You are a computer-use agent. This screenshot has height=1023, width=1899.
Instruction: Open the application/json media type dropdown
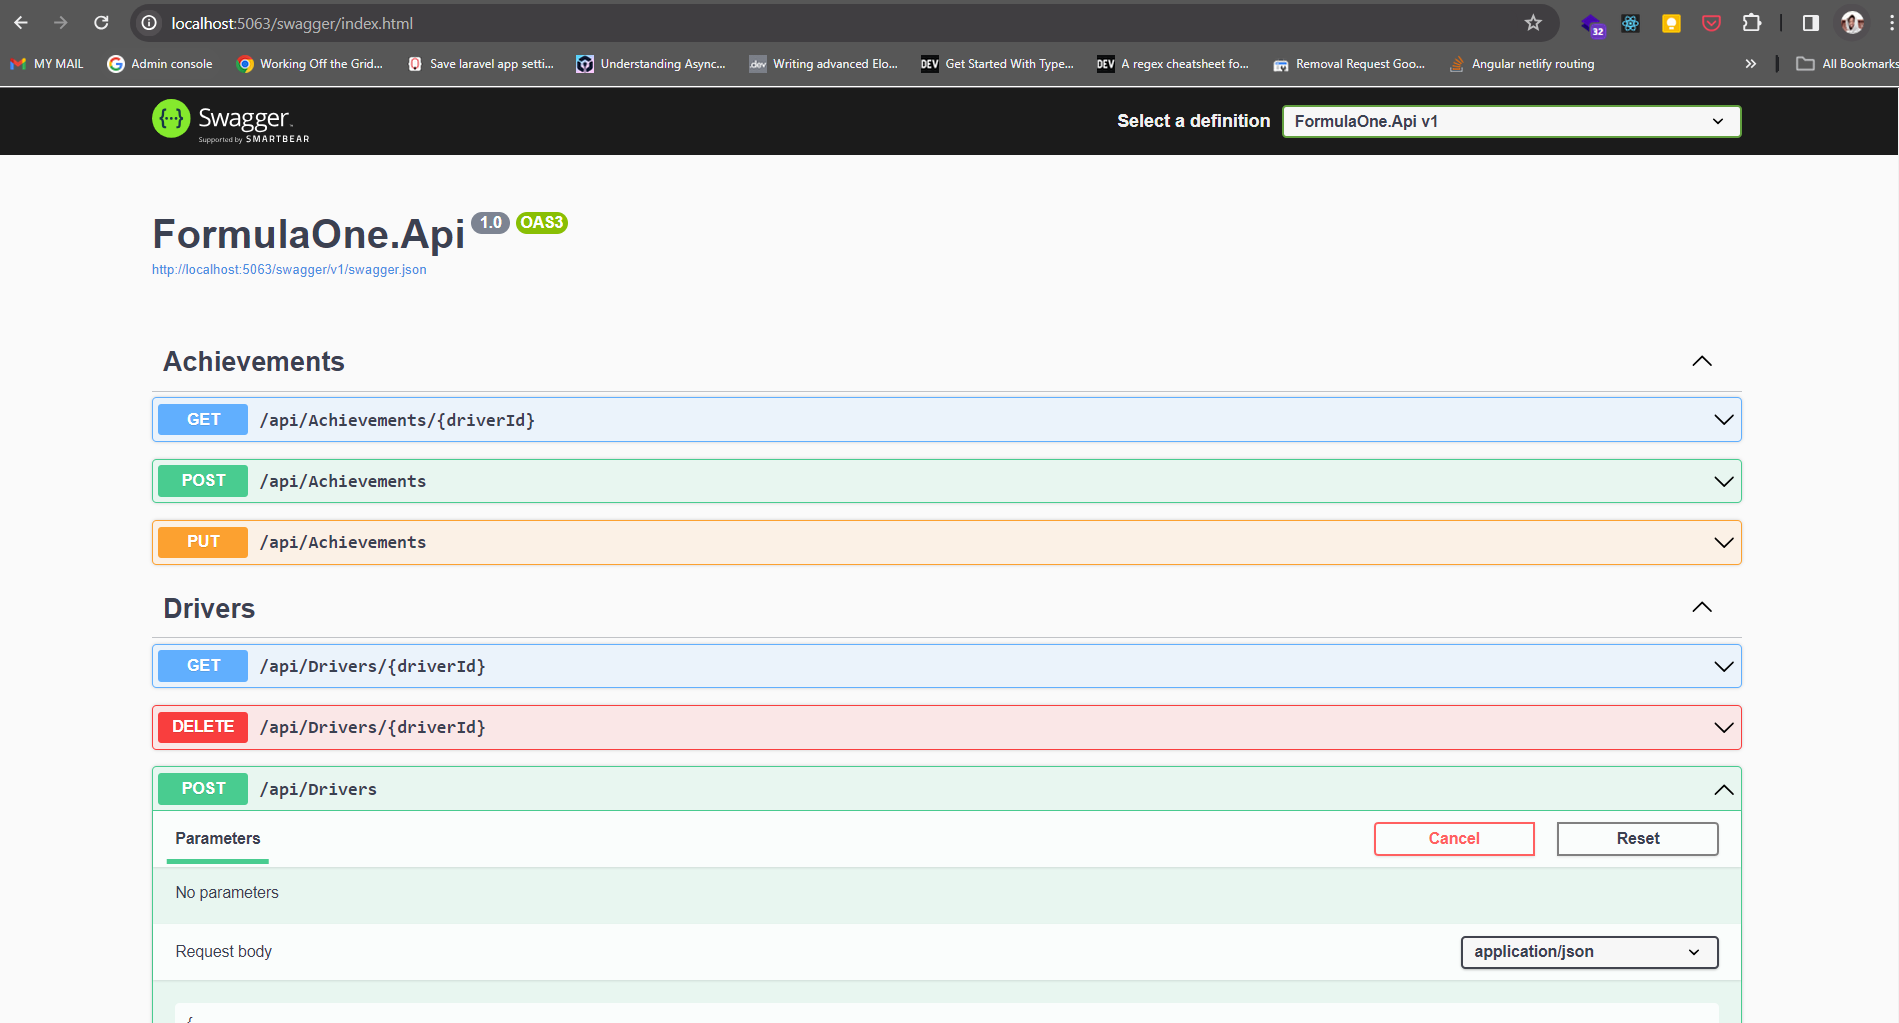[1588, 951]
